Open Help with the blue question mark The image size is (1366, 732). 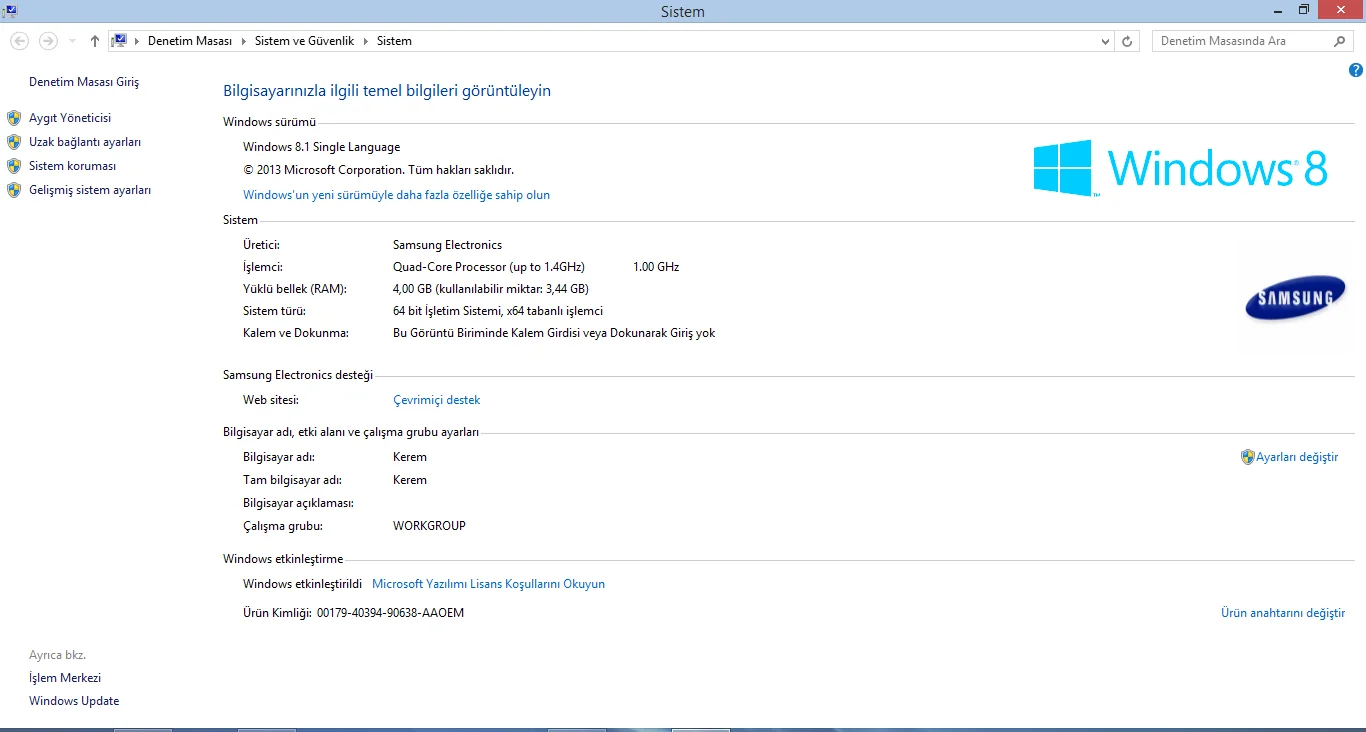[1356, 70]
